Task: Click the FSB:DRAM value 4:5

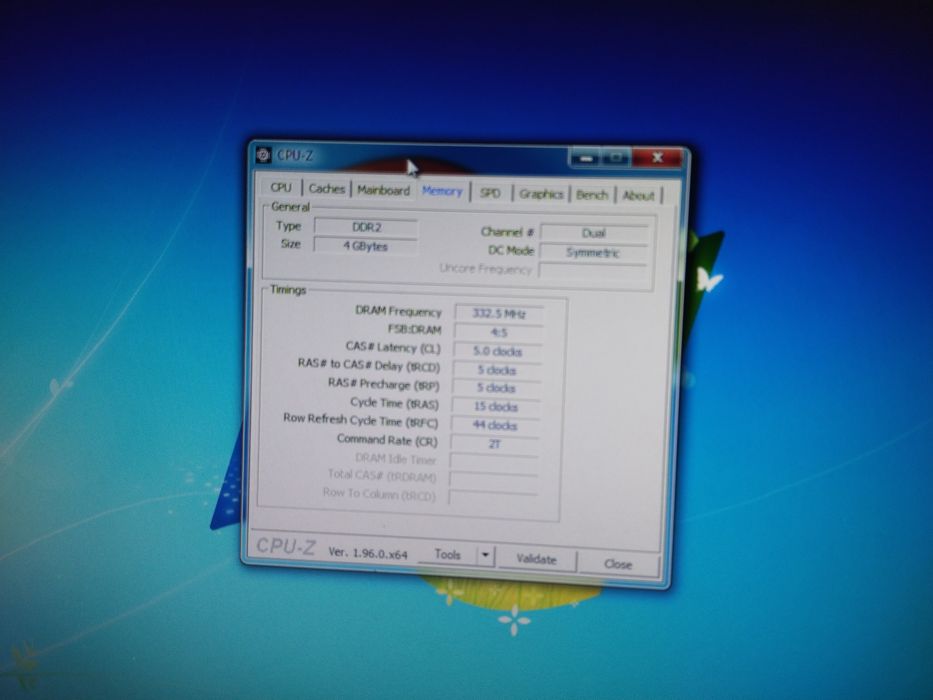Action: 498,332
